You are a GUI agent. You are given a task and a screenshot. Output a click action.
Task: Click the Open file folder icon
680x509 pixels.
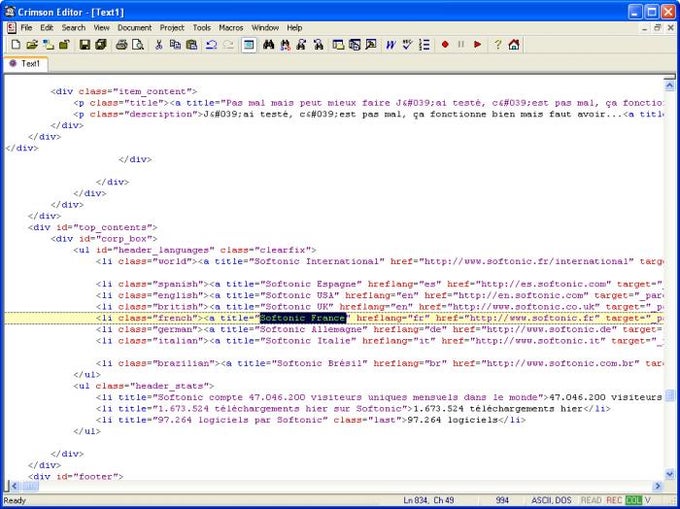click(x=32, y=45)
